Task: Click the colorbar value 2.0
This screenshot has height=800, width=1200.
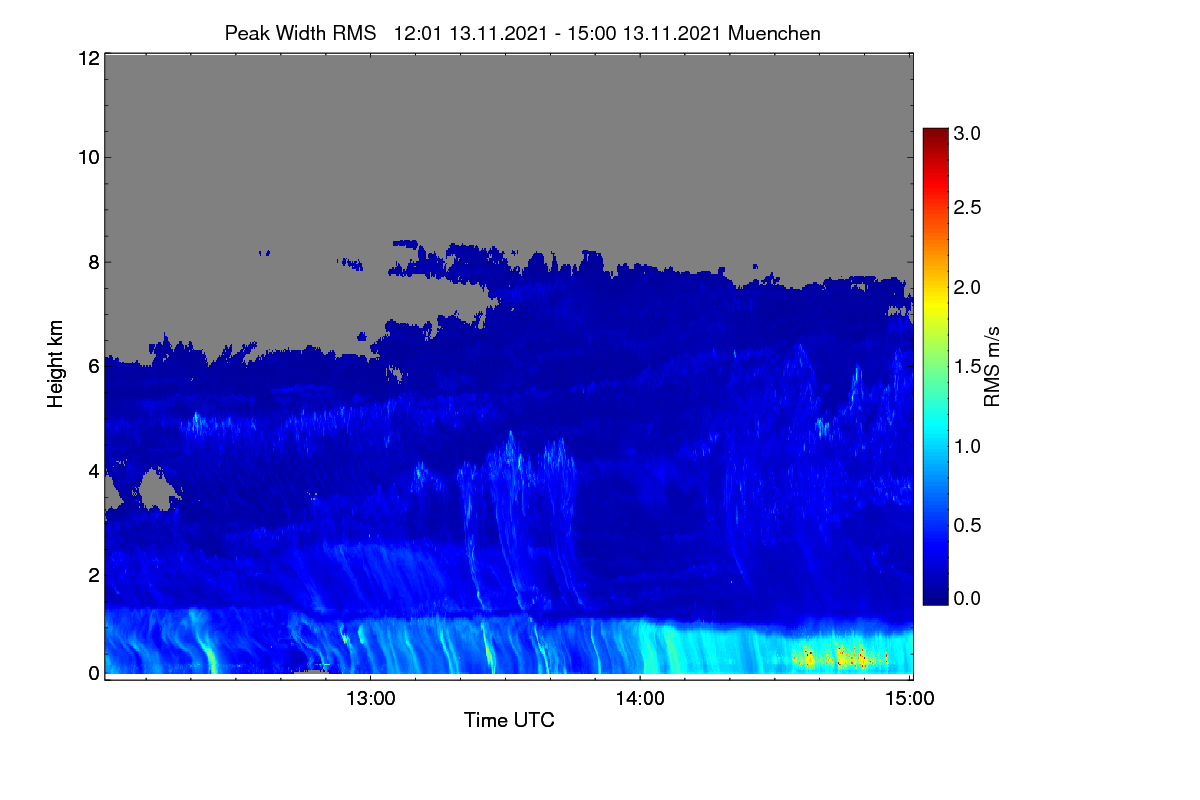Action: 967,288
